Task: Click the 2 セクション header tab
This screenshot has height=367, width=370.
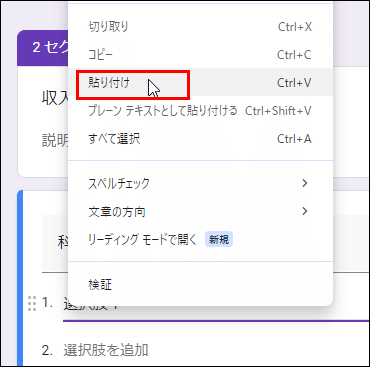Action: pyautogui.click(x=43, y=48)
